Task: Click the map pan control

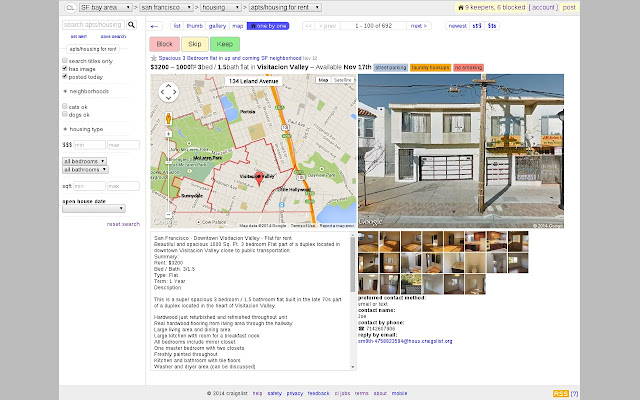Action: click(x=168, y=92)
